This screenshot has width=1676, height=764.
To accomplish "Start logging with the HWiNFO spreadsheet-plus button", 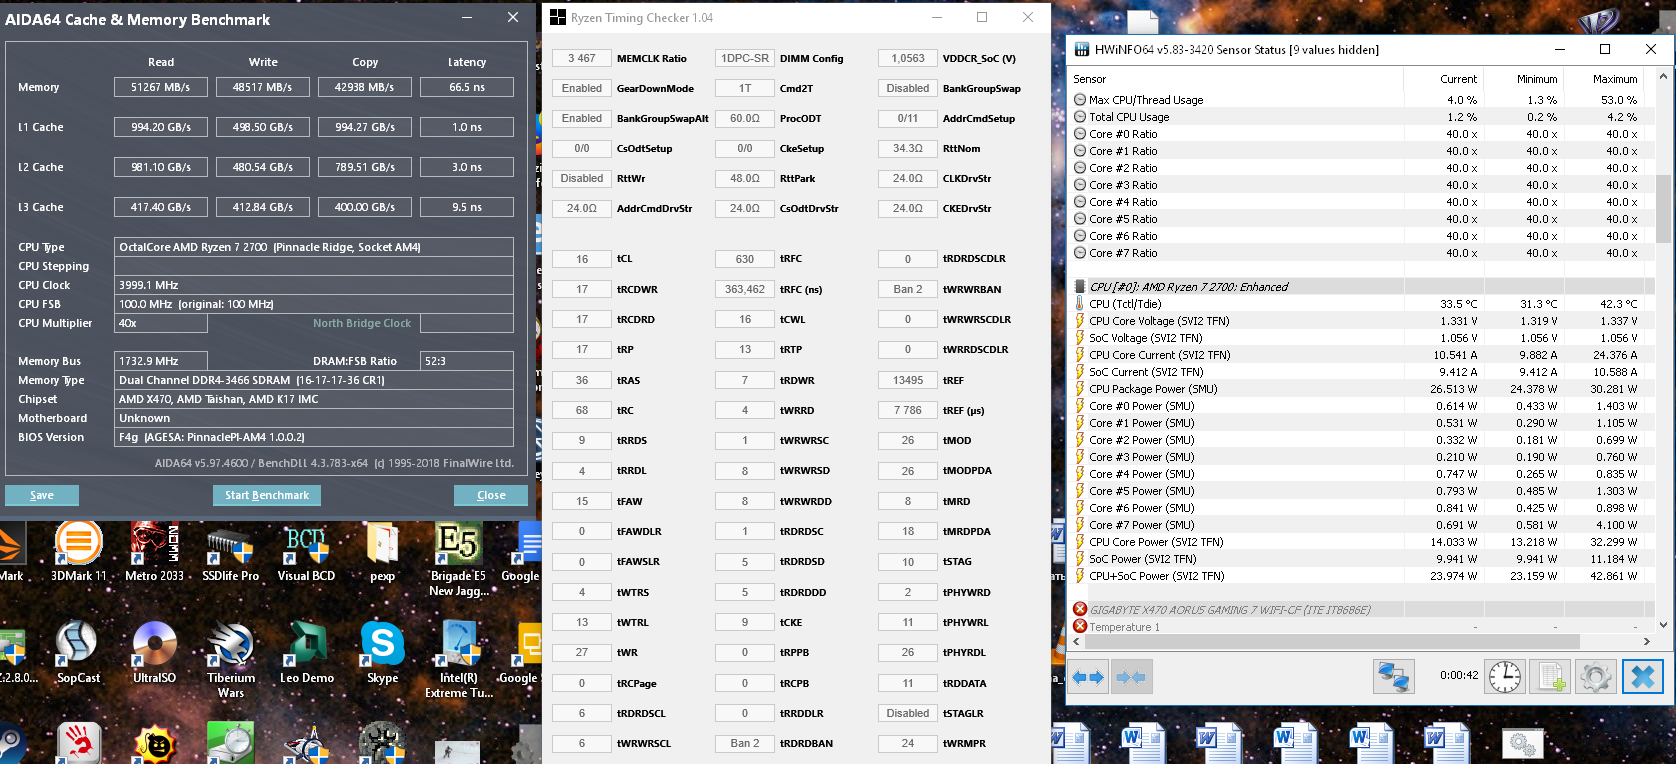I will point(1551,677).
